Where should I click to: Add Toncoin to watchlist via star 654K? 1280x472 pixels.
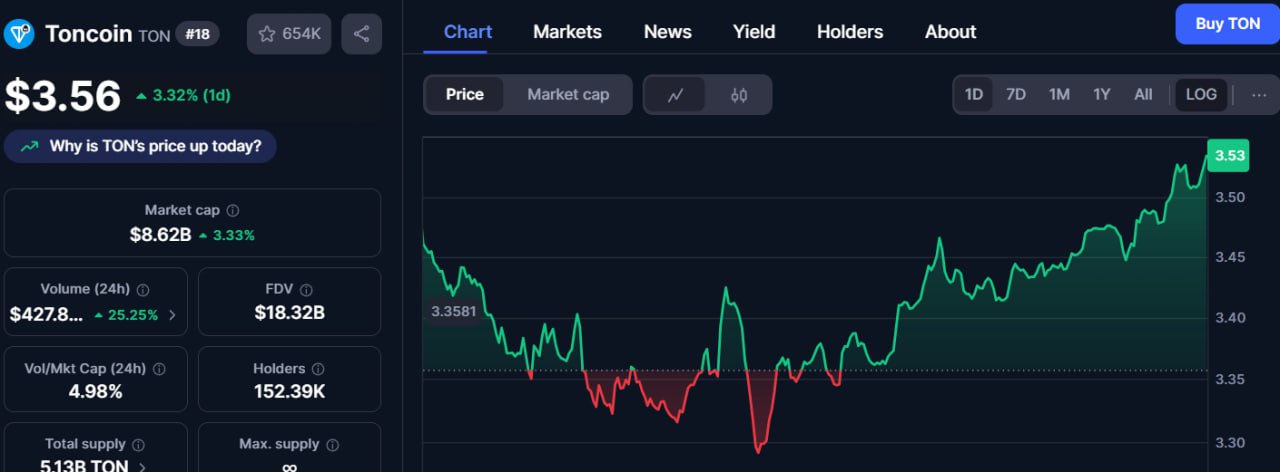[x=289, y=34]
